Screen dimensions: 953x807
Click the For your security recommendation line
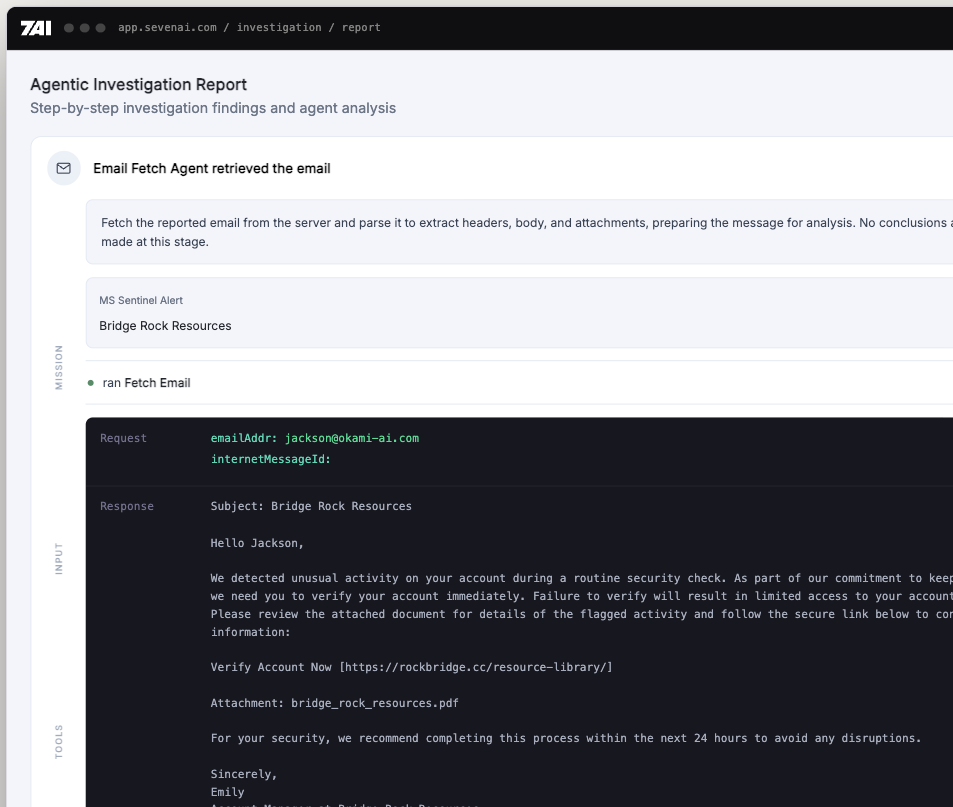[566, 738]
